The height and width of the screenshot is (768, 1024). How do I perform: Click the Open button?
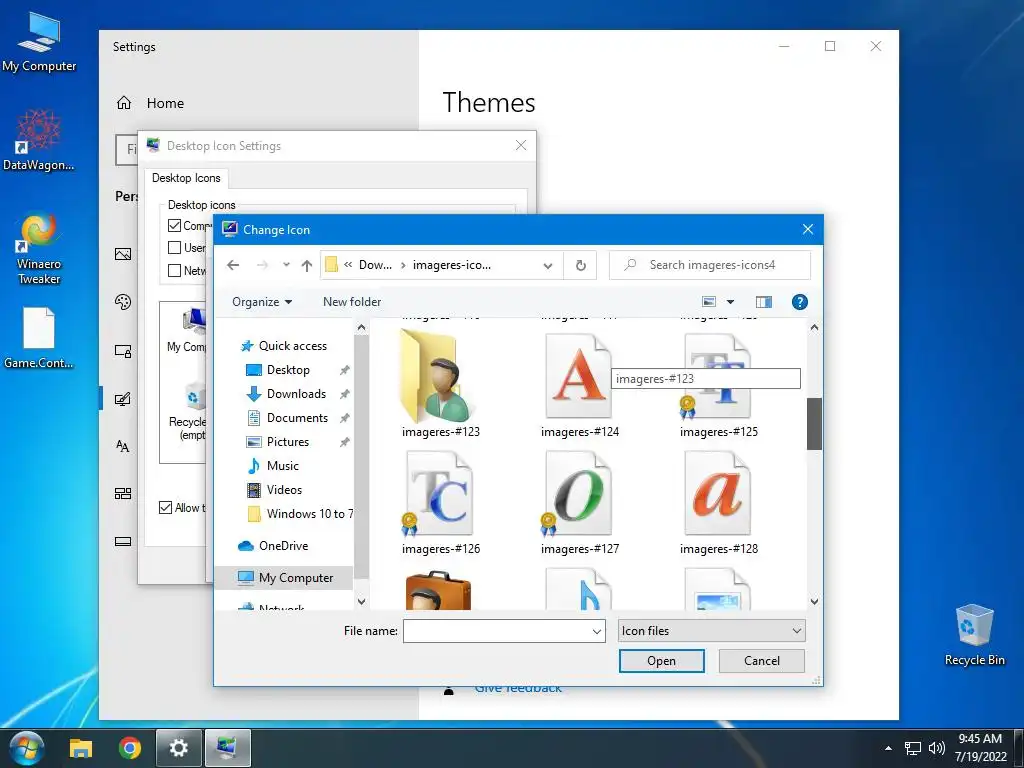(x=662, y=661)
